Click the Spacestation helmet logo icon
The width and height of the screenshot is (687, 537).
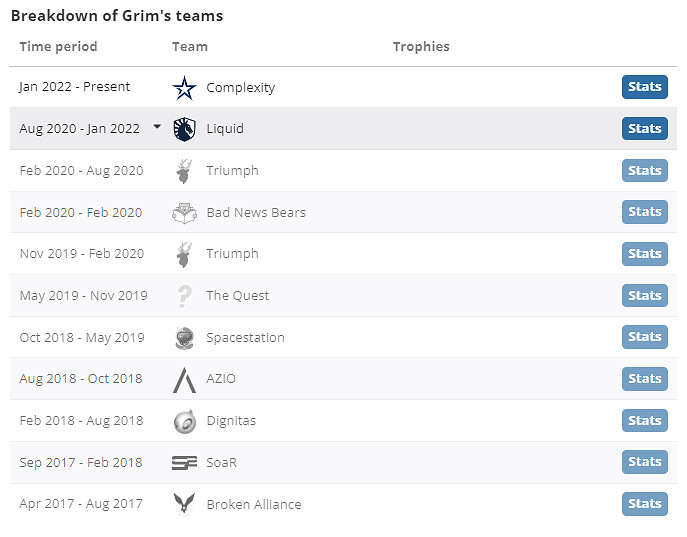point(184,338)
